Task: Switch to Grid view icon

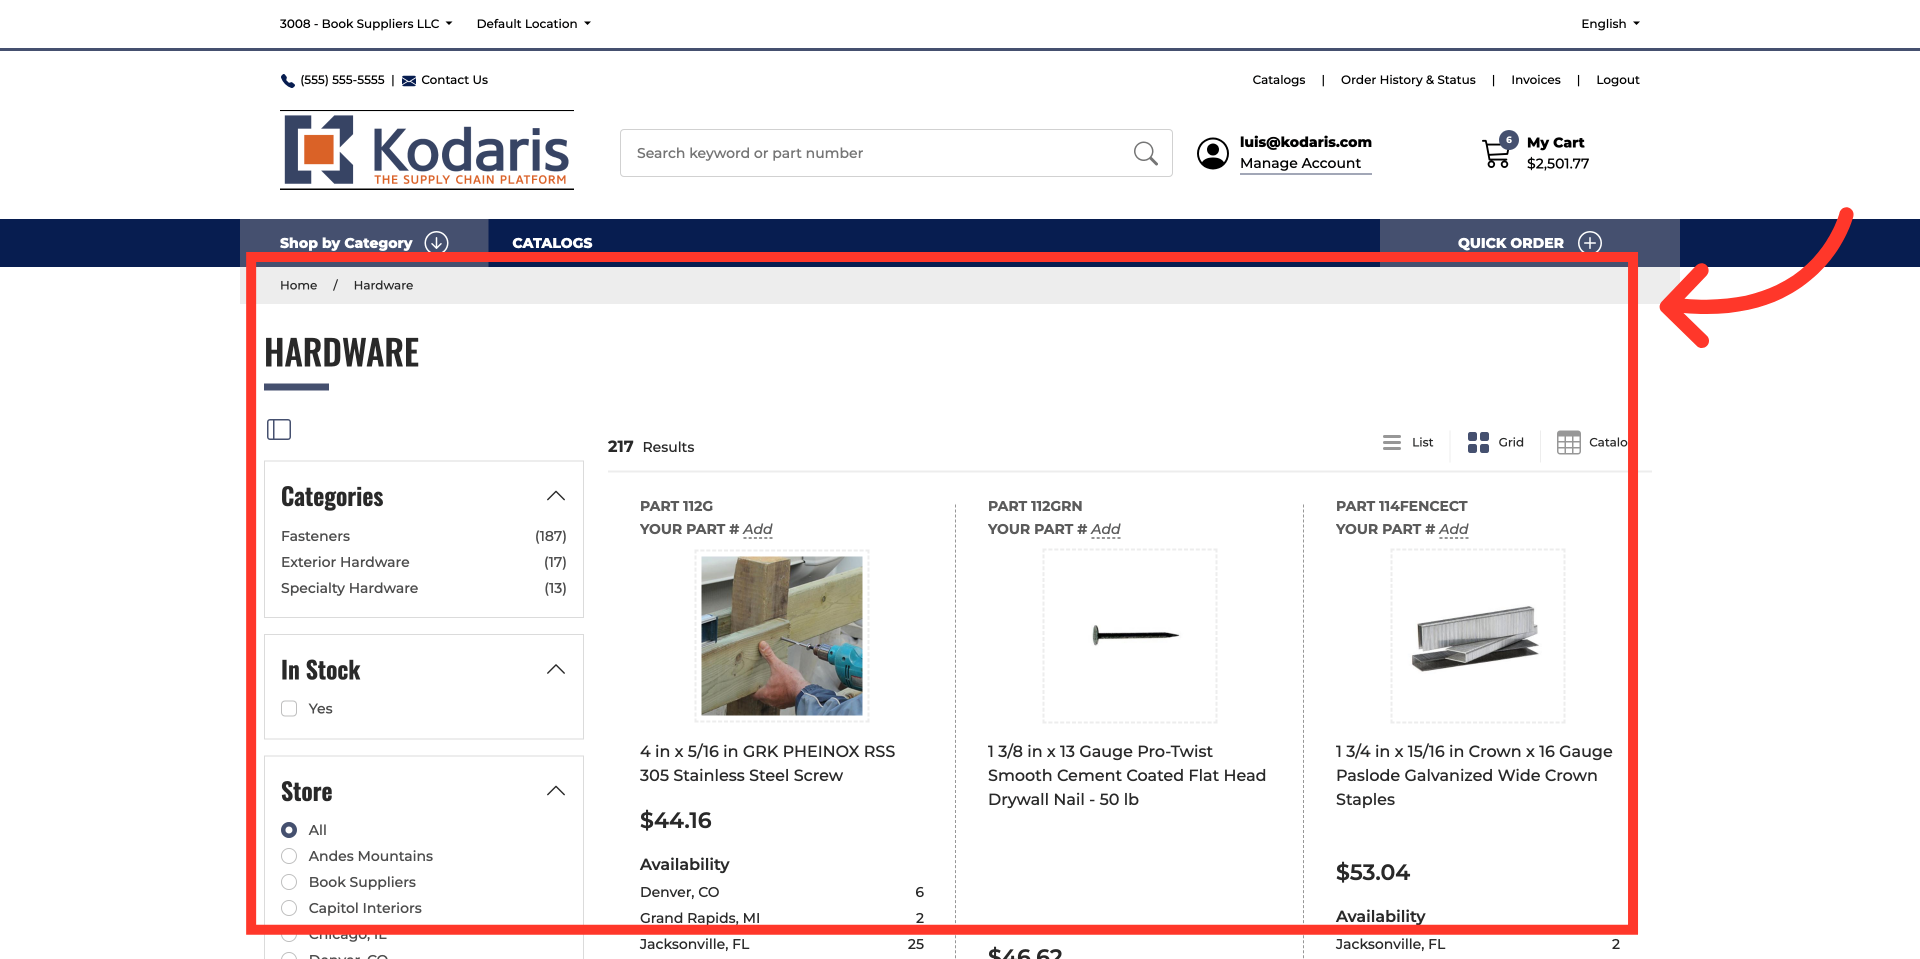Action: coord(1478,442)
